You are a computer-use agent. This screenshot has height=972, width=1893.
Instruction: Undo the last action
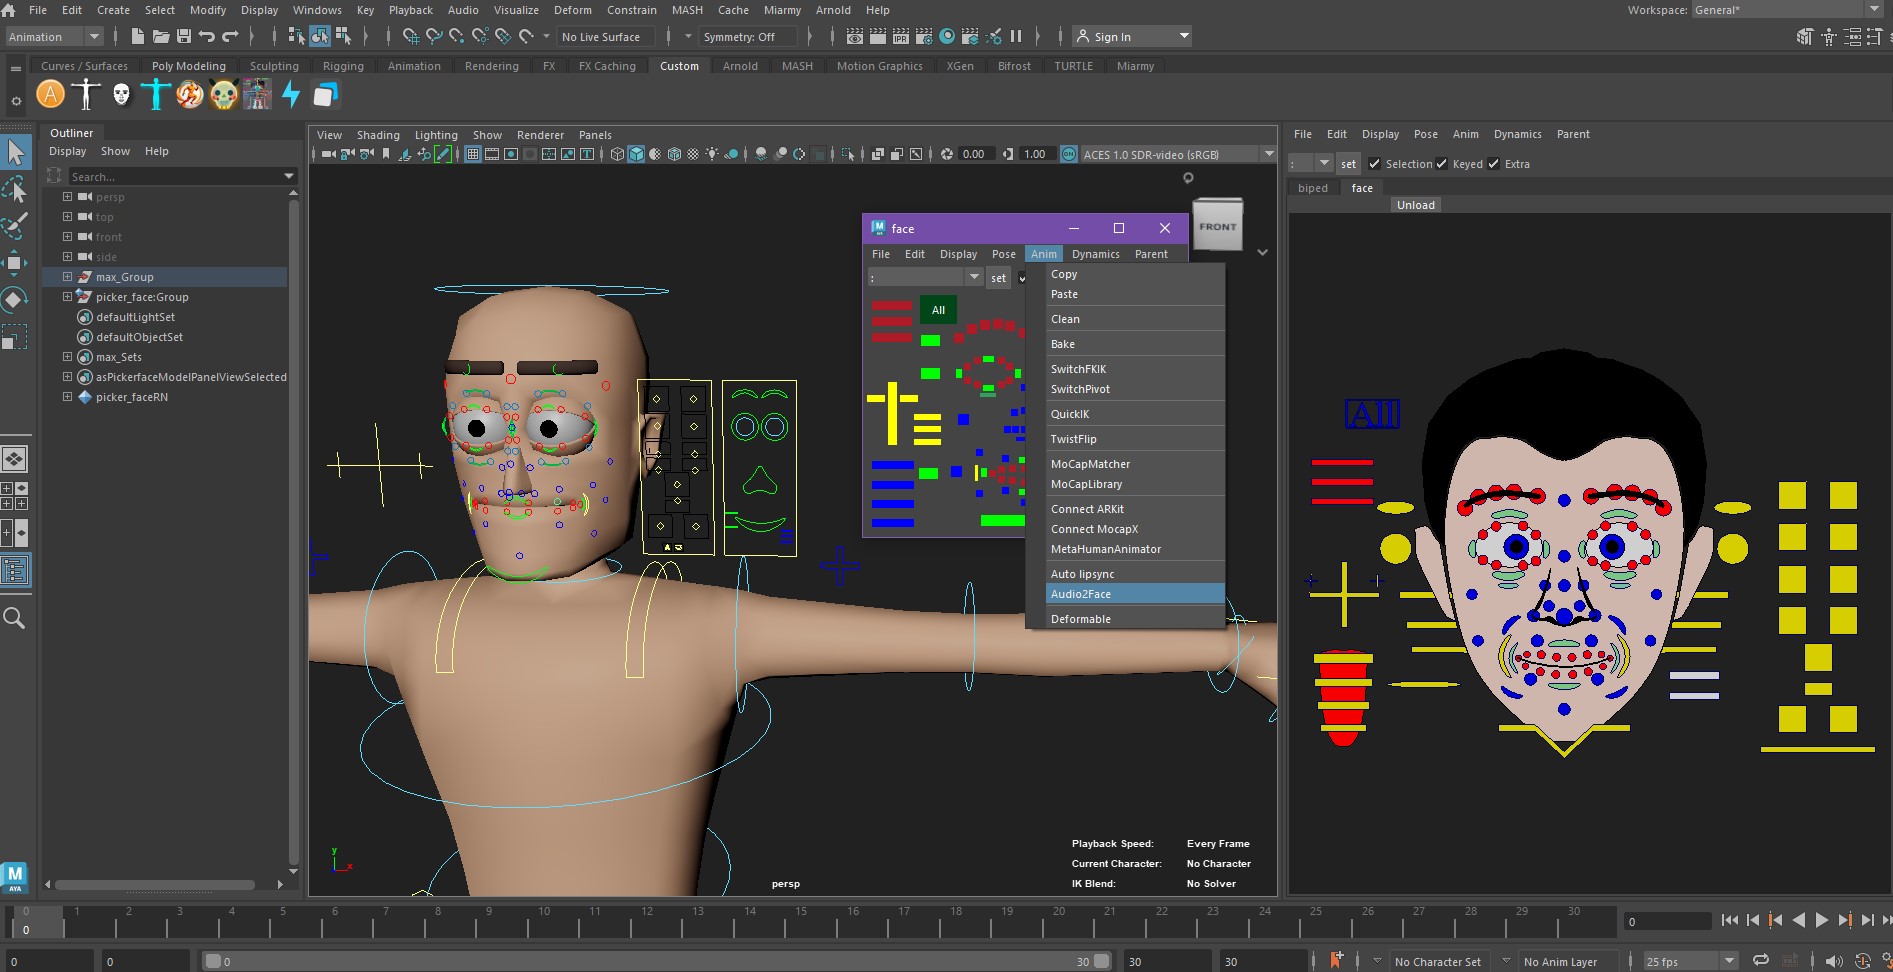click(207, 37)
